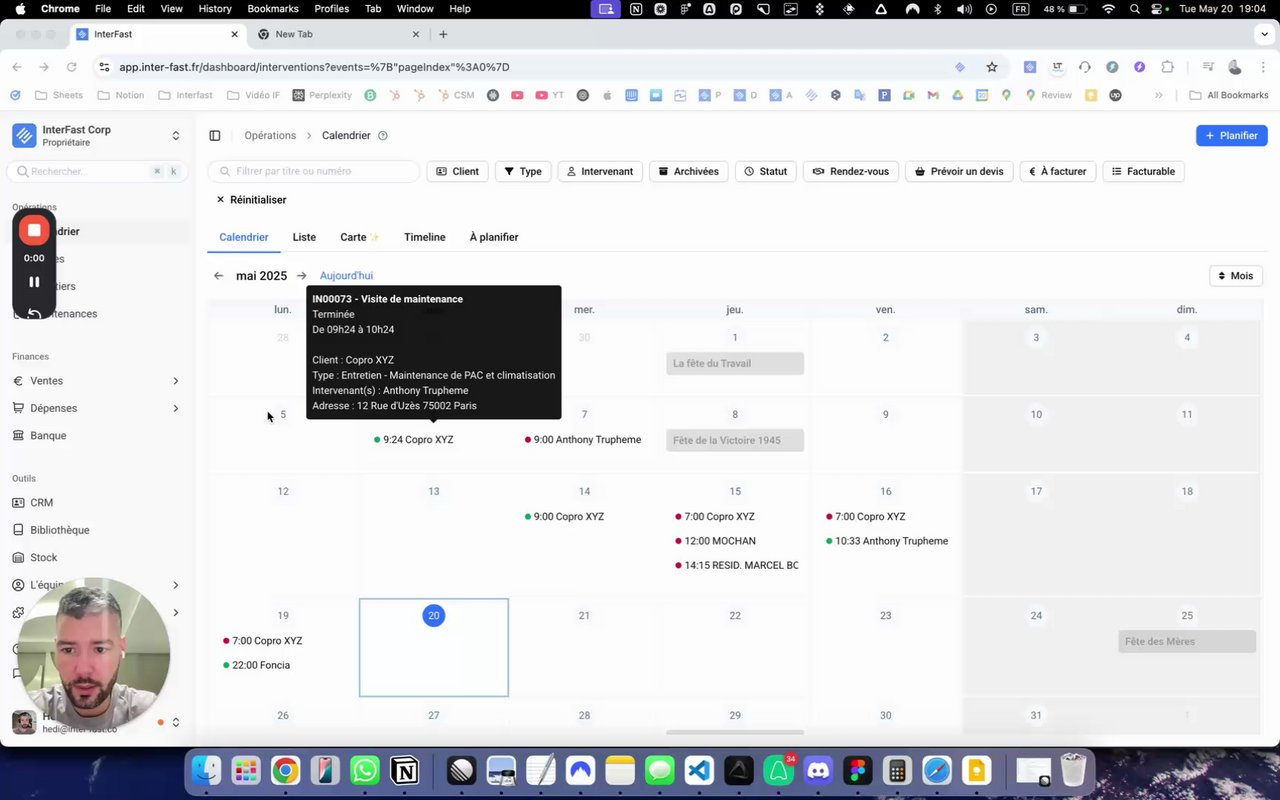1280x800 pixels.
Task: Switch to the New Tab browser tab
Action: pos(338,34)
